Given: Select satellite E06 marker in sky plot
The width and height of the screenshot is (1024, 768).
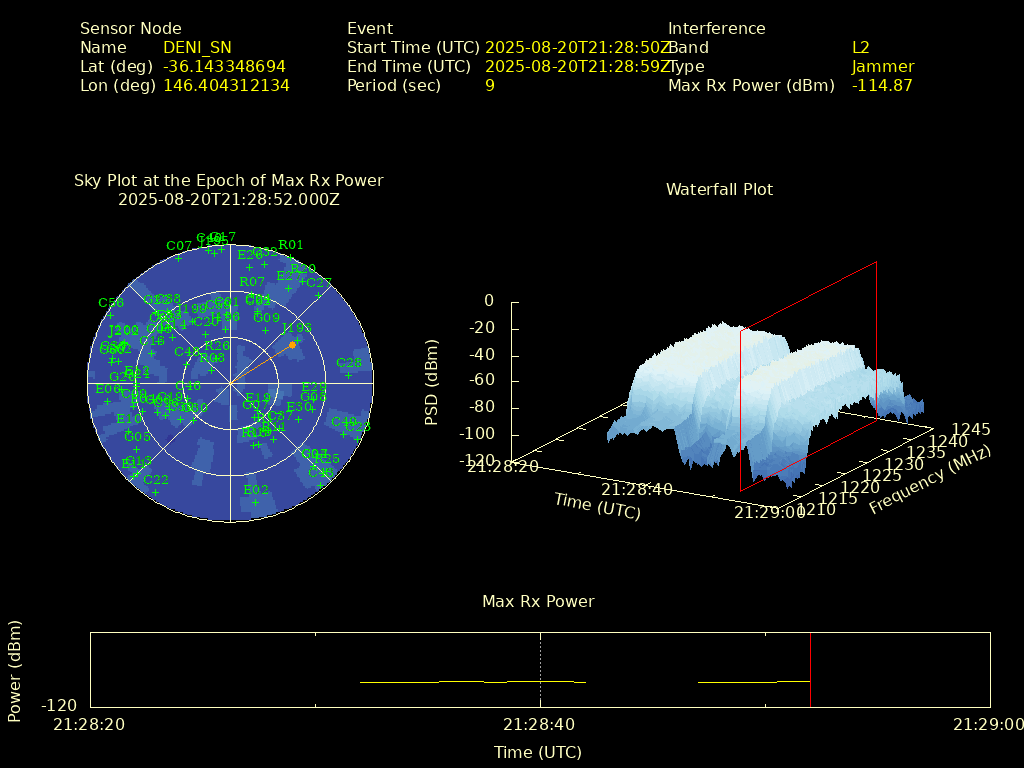Looking at the screenshot, I should coord(107,401).
